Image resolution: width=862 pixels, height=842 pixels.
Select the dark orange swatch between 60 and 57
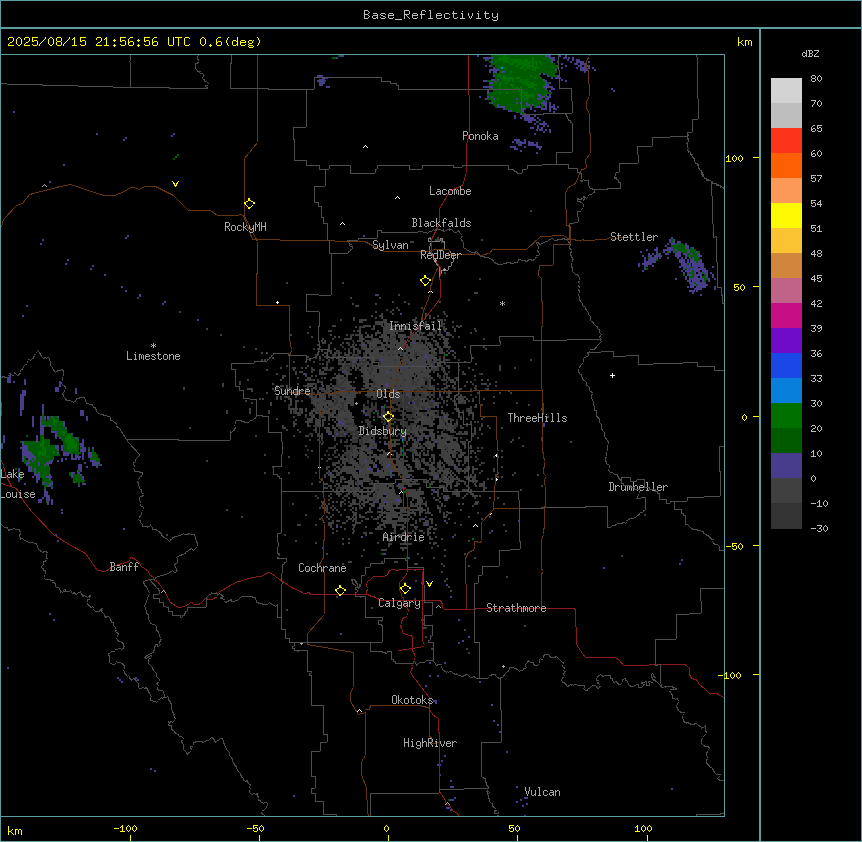click(786, 165)
